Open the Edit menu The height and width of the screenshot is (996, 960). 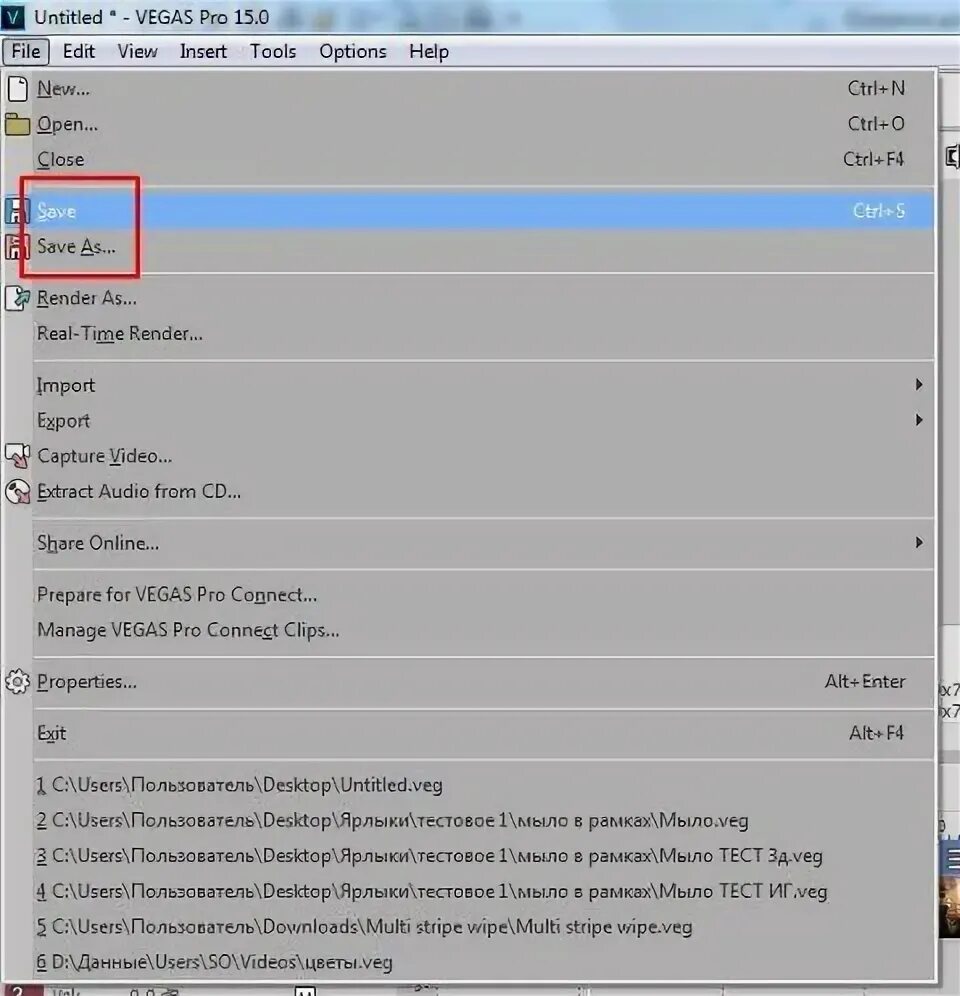pos(78,51)
